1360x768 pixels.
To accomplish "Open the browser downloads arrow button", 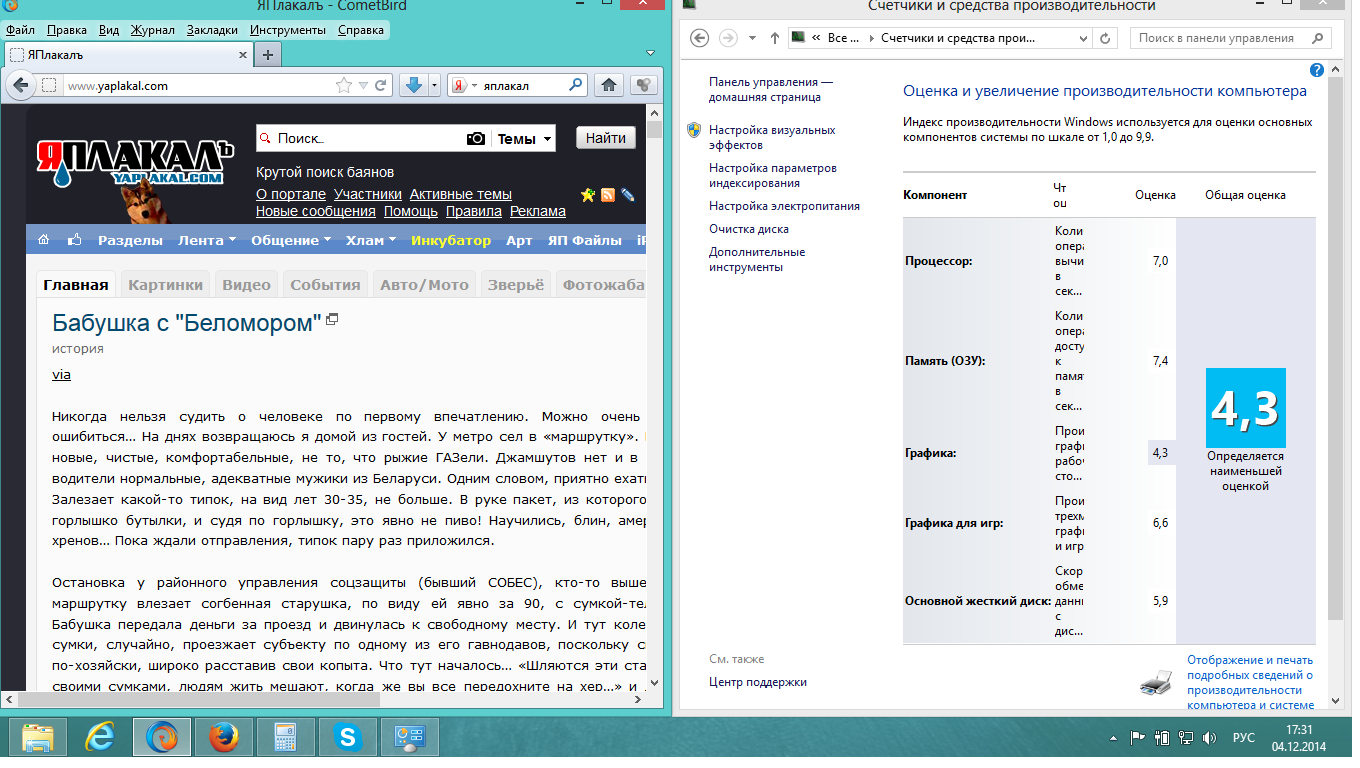I will point(413,86).
